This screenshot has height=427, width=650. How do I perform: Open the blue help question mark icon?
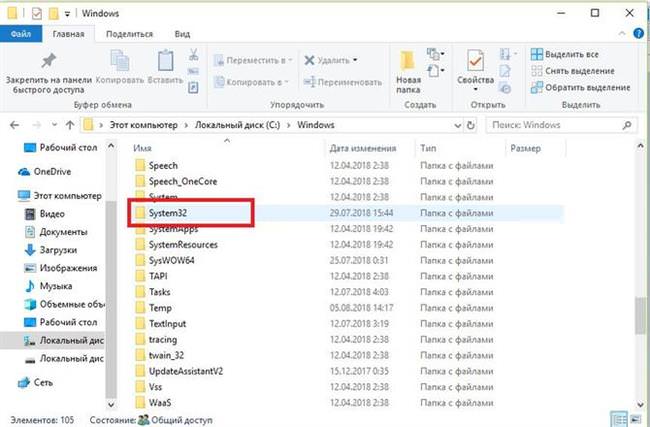[639, 34]
